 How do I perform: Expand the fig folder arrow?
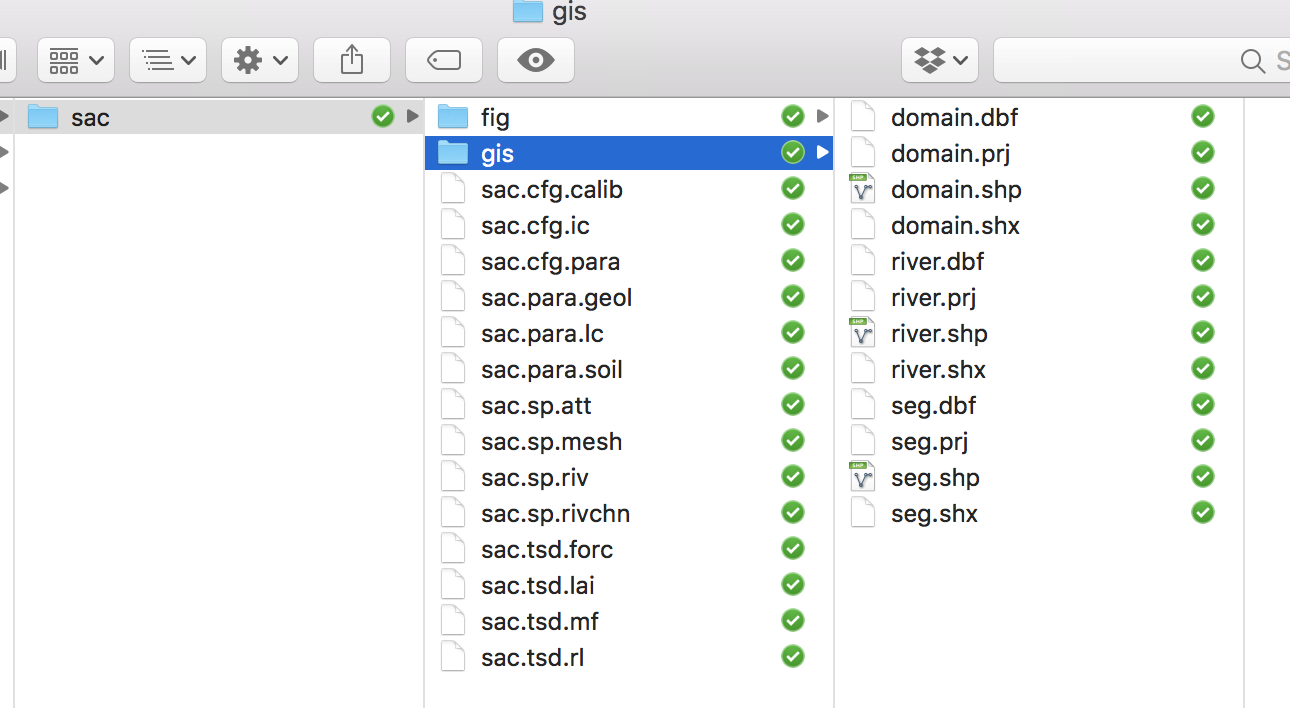[x=822, y=117]
